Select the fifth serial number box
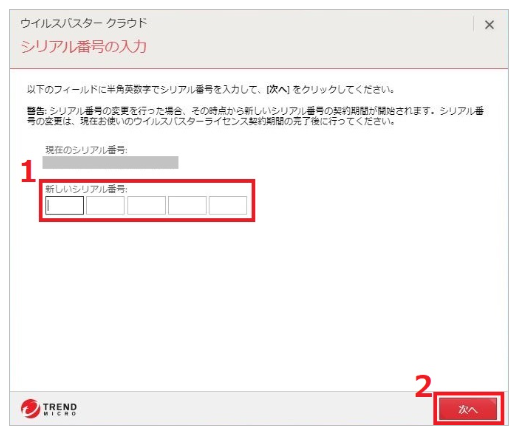 [x=228, y=205]
